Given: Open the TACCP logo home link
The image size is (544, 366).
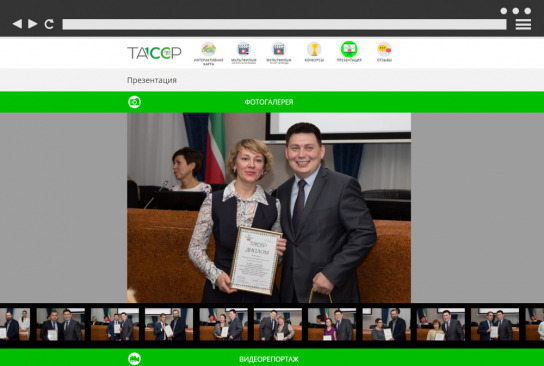Looking at the screenshot, I should (154, 53).
